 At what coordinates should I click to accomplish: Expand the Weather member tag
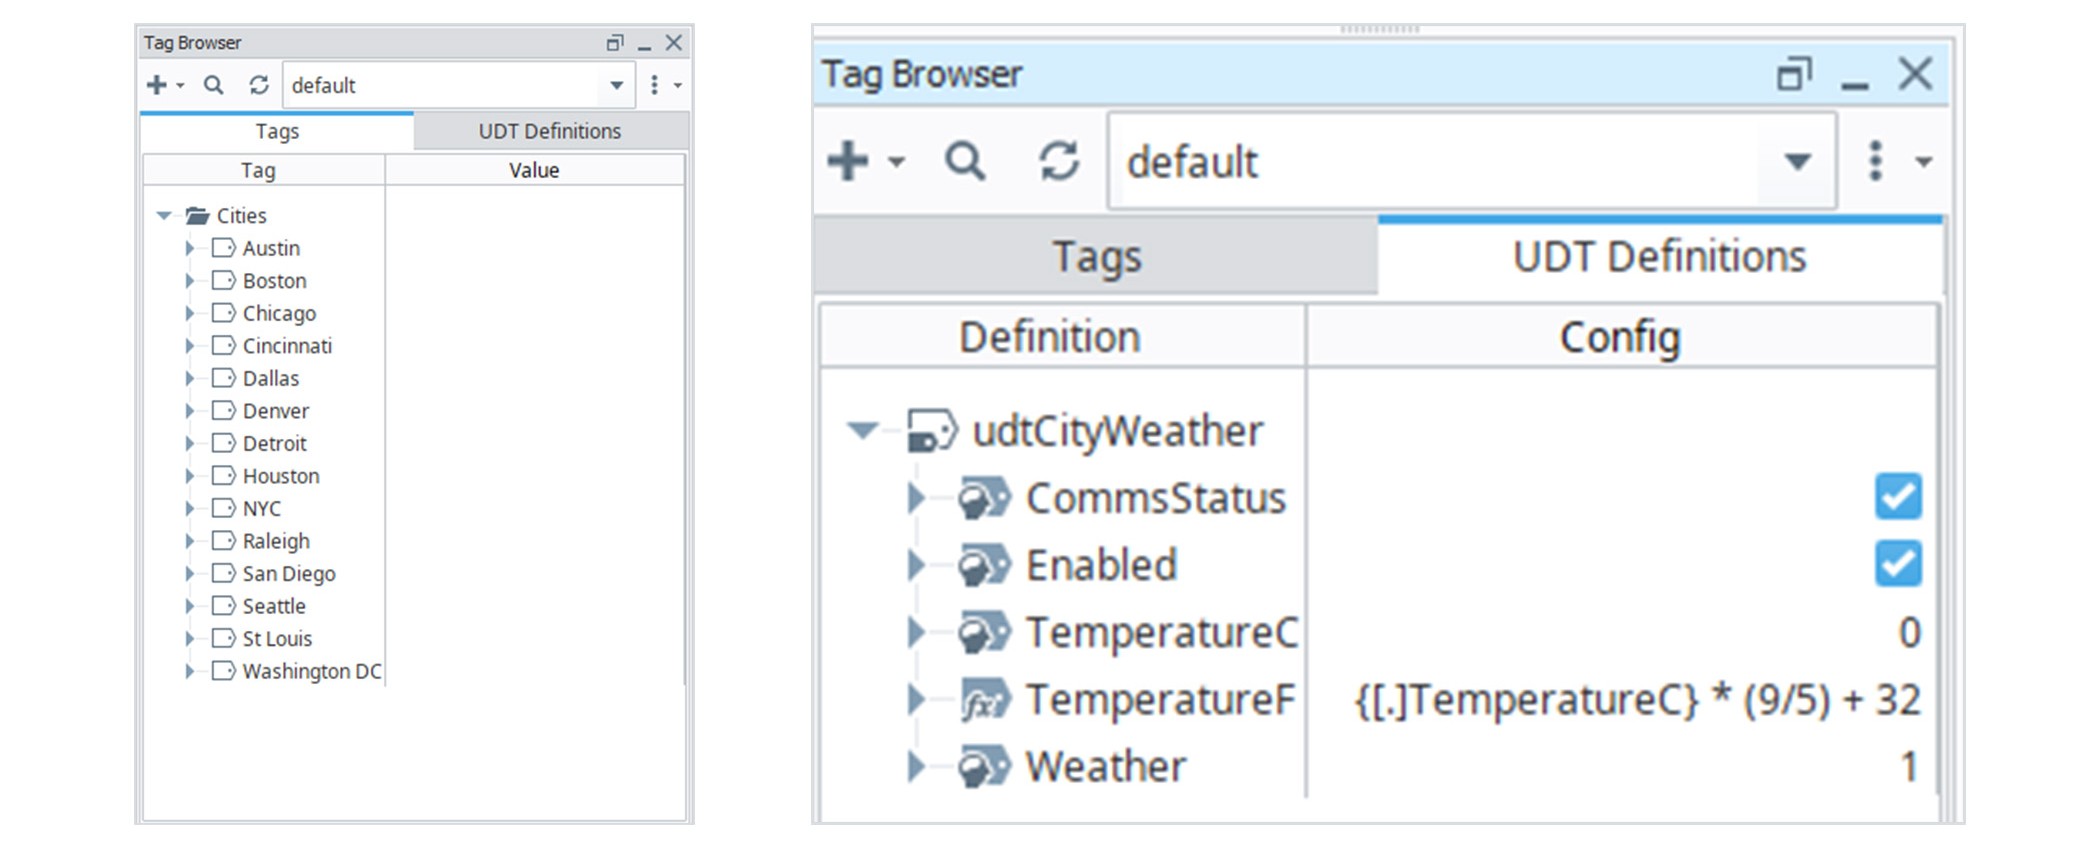[x=914, y=767]
